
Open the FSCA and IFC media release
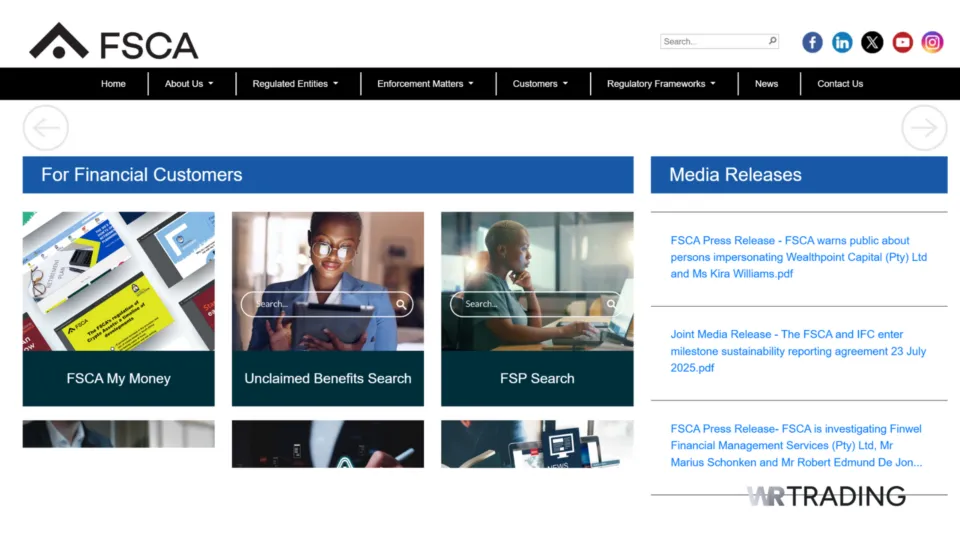(x=798, y=351)
